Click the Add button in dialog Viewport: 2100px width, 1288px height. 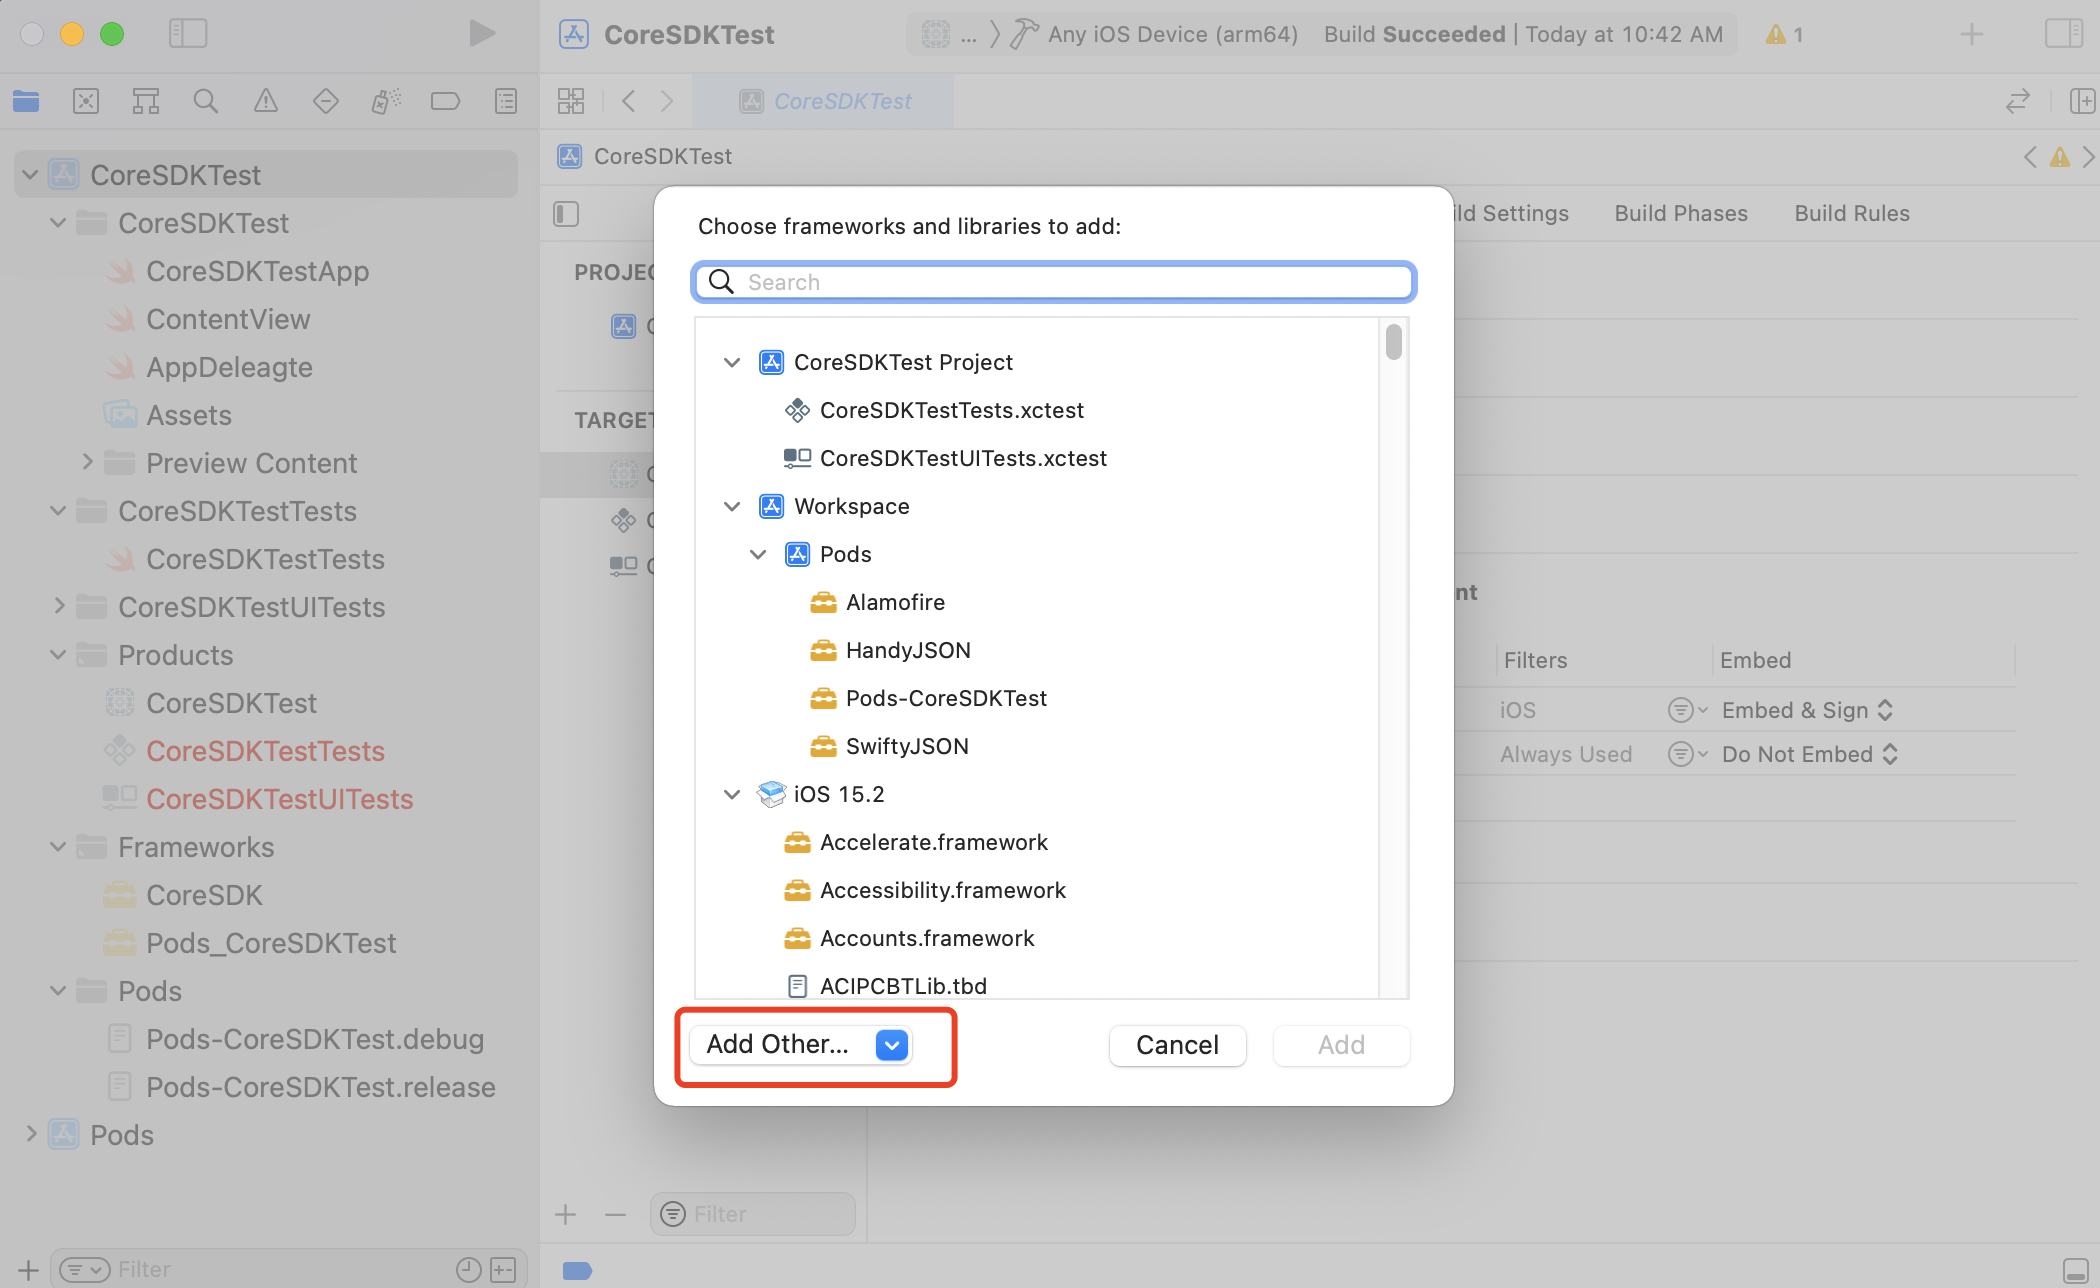tap(1341, 1045)
